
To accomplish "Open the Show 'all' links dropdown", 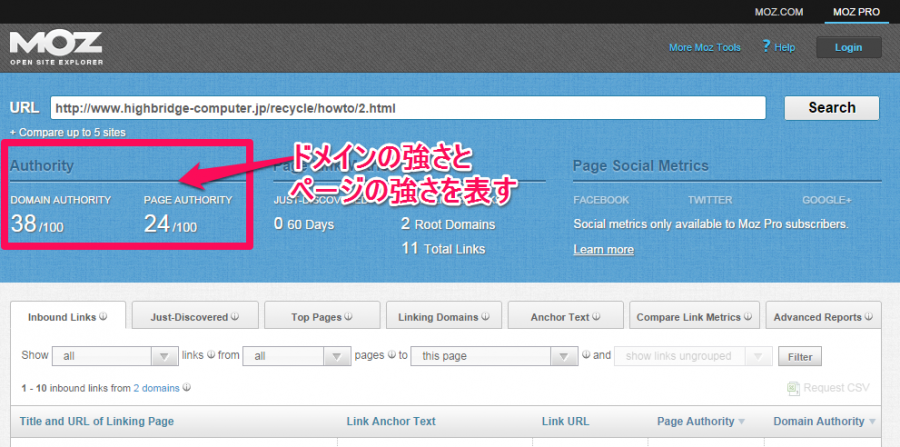I will (x=115, y=356).
